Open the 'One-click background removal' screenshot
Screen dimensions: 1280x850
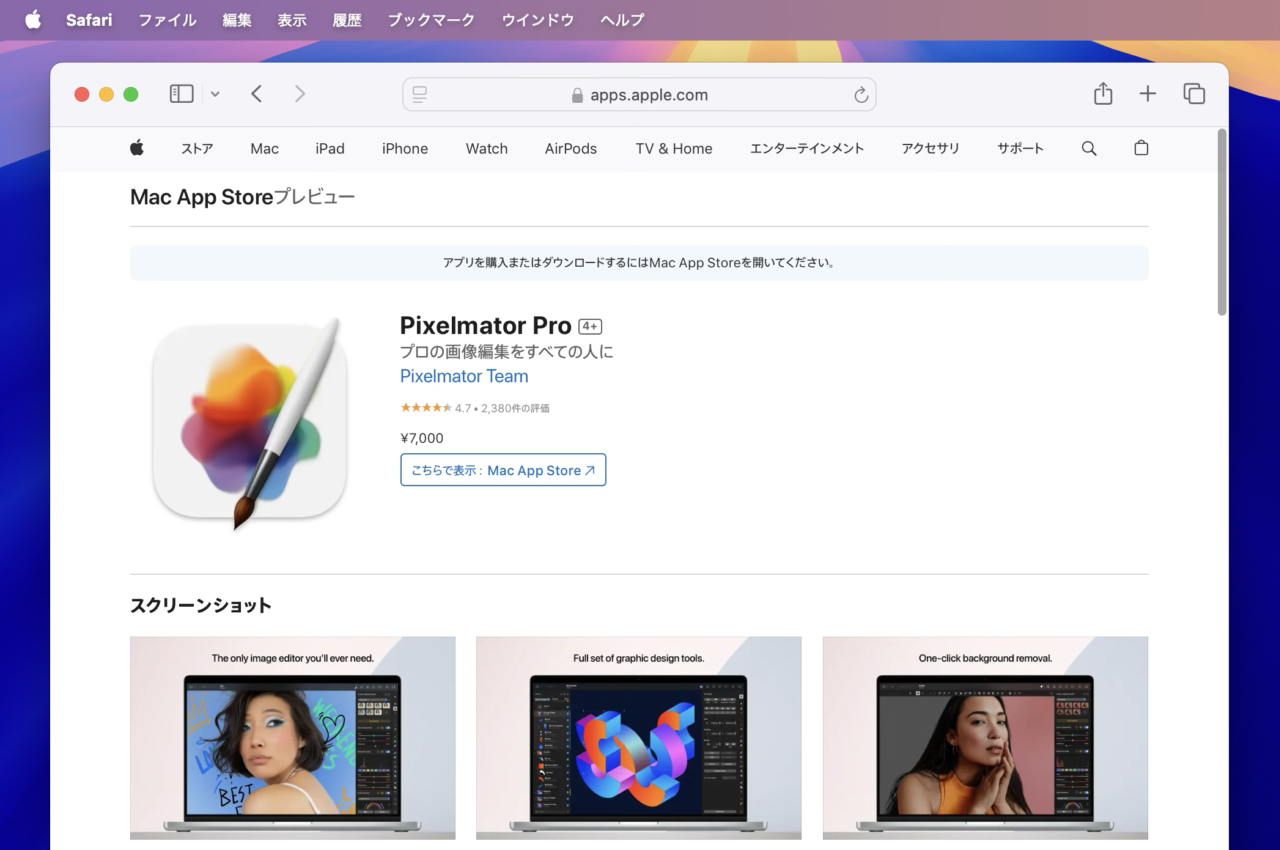tap(985, 738)
